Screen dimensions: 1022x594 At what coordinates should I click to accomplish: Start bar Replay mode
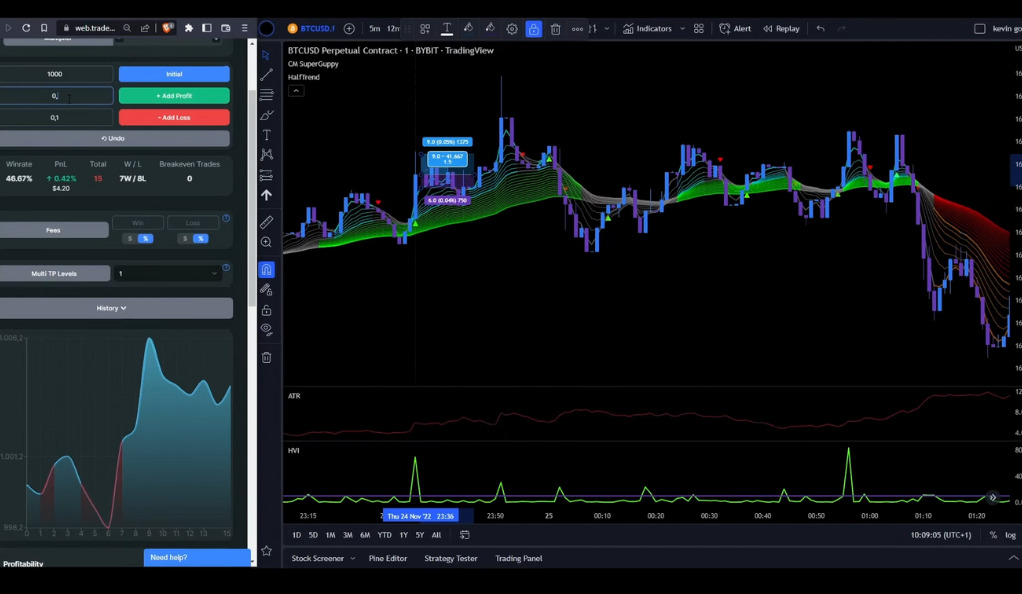[x=781, y=29]
